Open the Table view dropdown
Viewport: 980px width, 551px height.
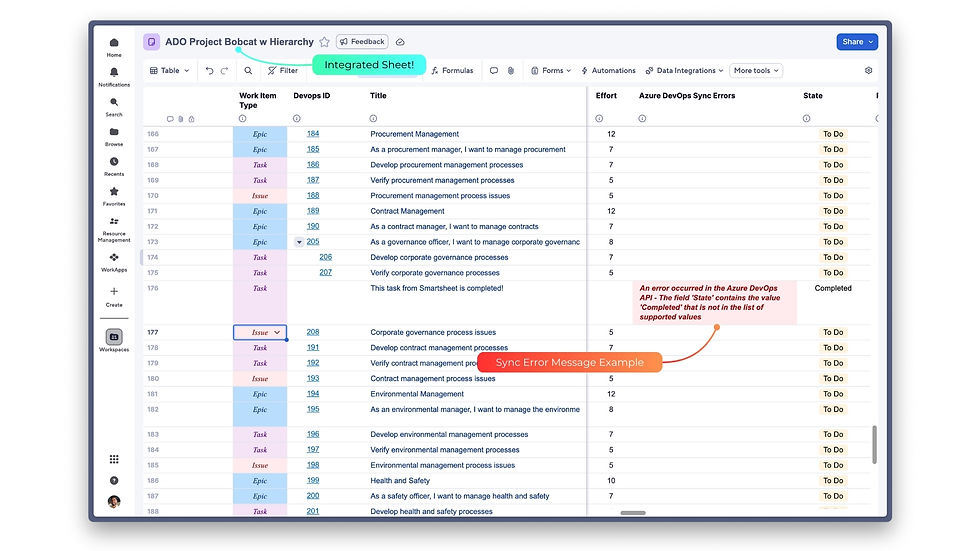(169, 71)
